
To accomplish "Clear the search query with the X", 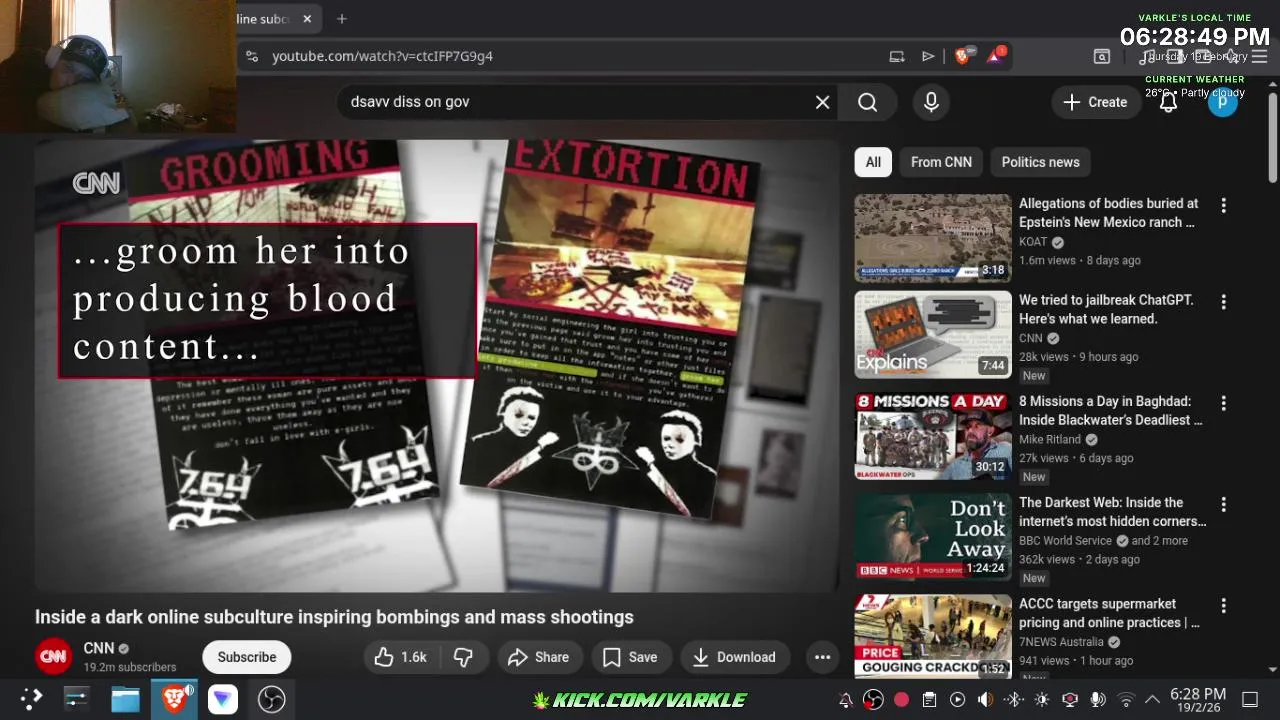I will (x=822, y=102).
